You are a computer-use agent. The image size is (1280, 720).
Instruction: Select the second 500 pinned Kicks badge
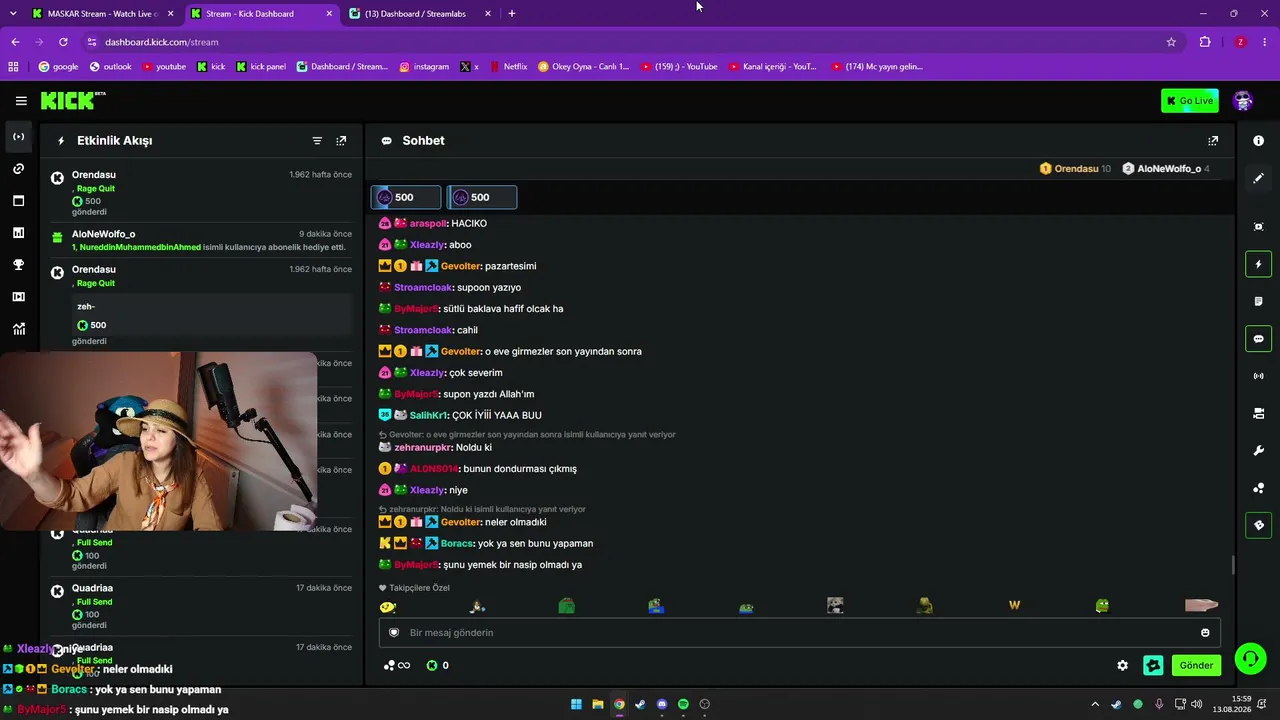(x=482, y=197)
